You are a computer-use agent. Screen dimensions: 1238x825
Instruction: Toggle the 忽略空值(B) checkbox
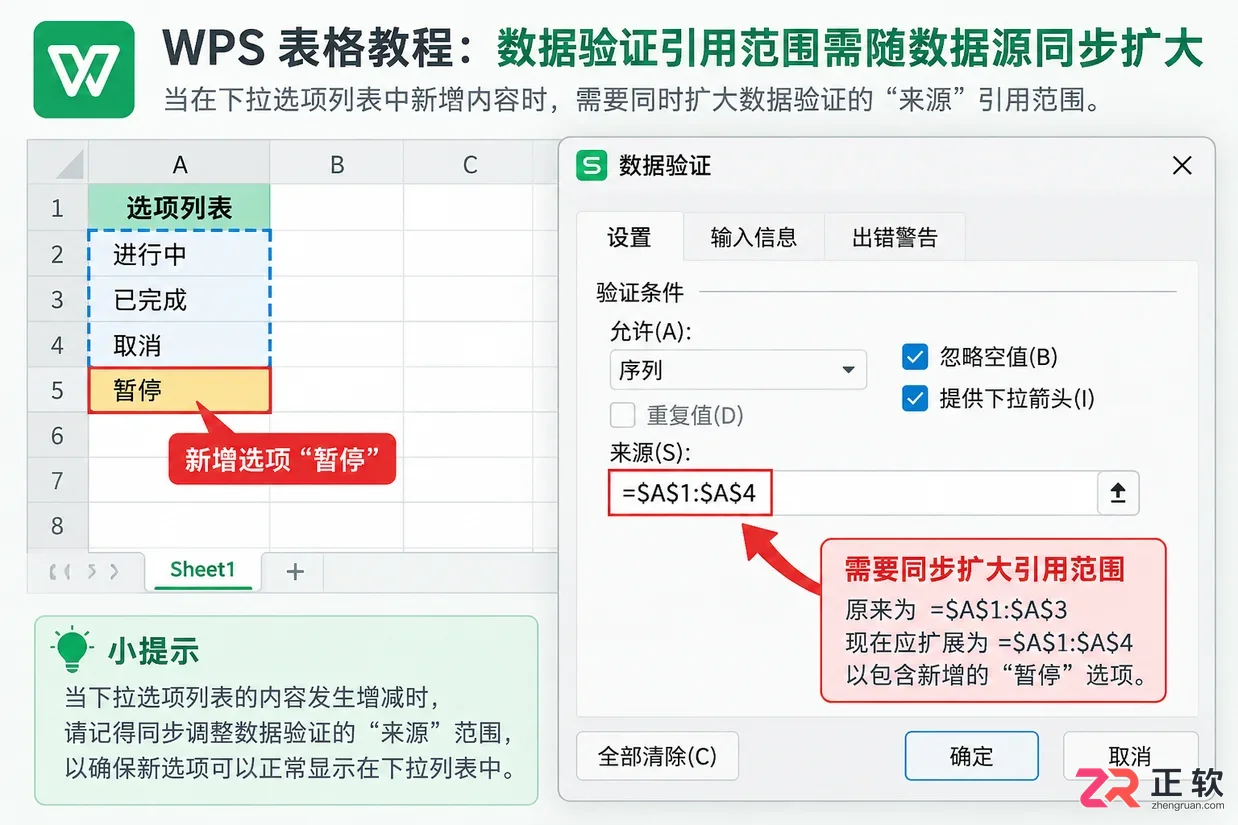coord(915,357)
